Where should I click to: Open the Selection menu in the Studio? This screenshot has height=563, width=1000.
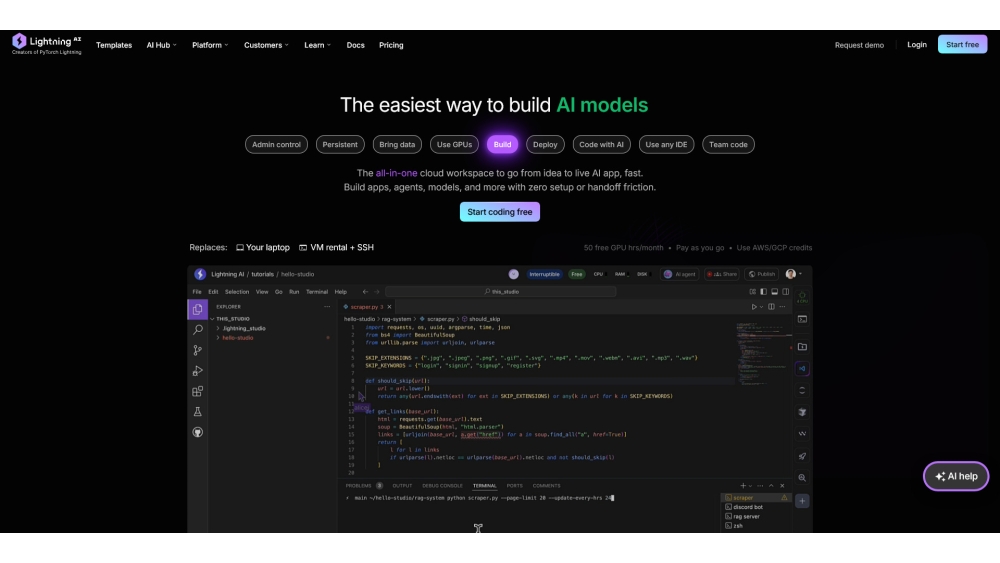point(237,291)
